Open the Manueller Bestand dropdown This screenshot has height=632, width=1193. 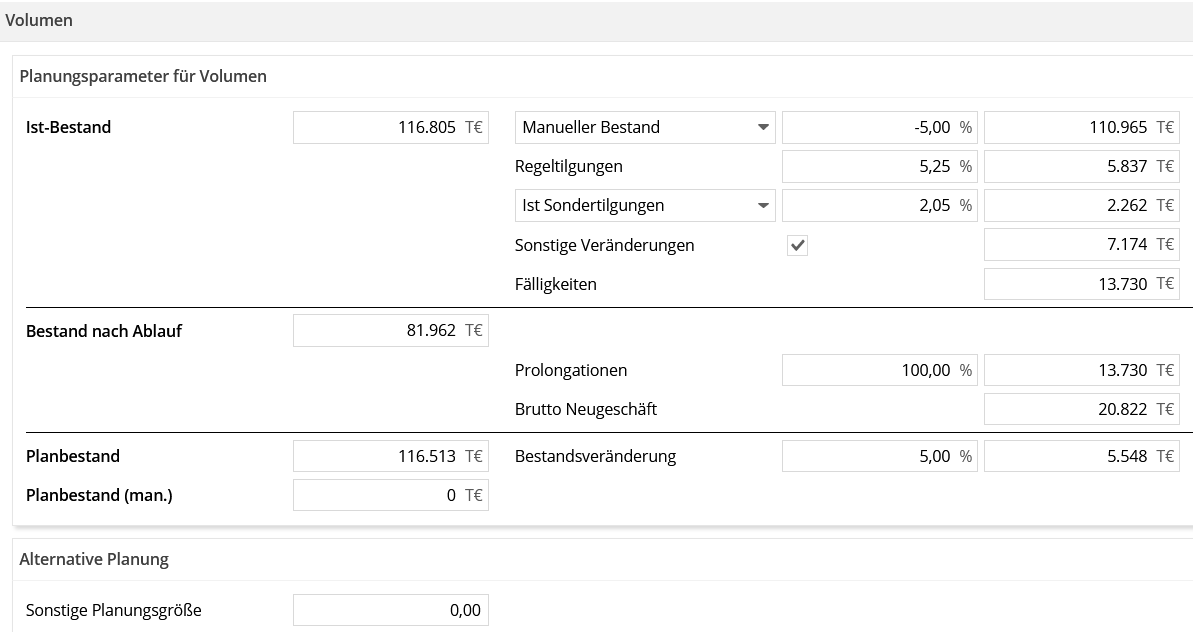click(x=645, y=128)
